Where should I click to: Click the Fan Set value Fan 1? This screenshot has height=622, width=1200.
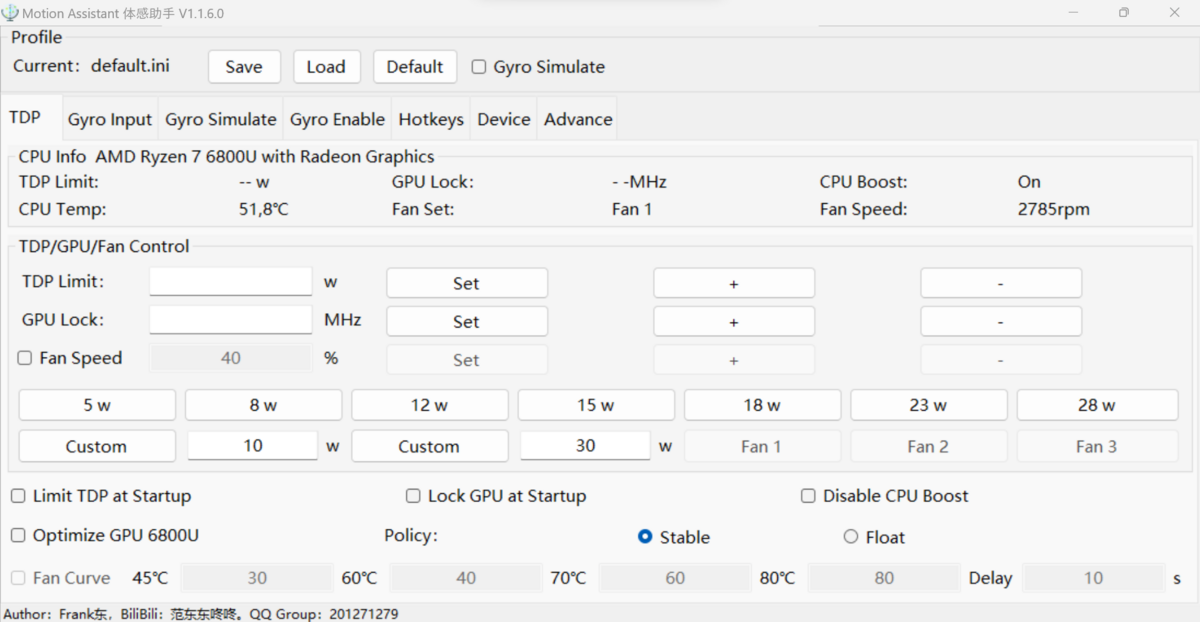coord(632,210)
